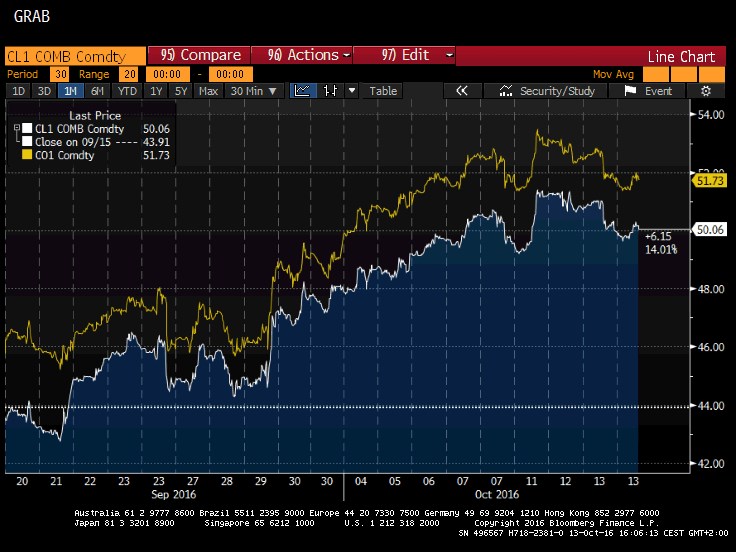736x552 pixels.
Task: Click the orange Mov Avg box
Action: [x=659, y=74]
